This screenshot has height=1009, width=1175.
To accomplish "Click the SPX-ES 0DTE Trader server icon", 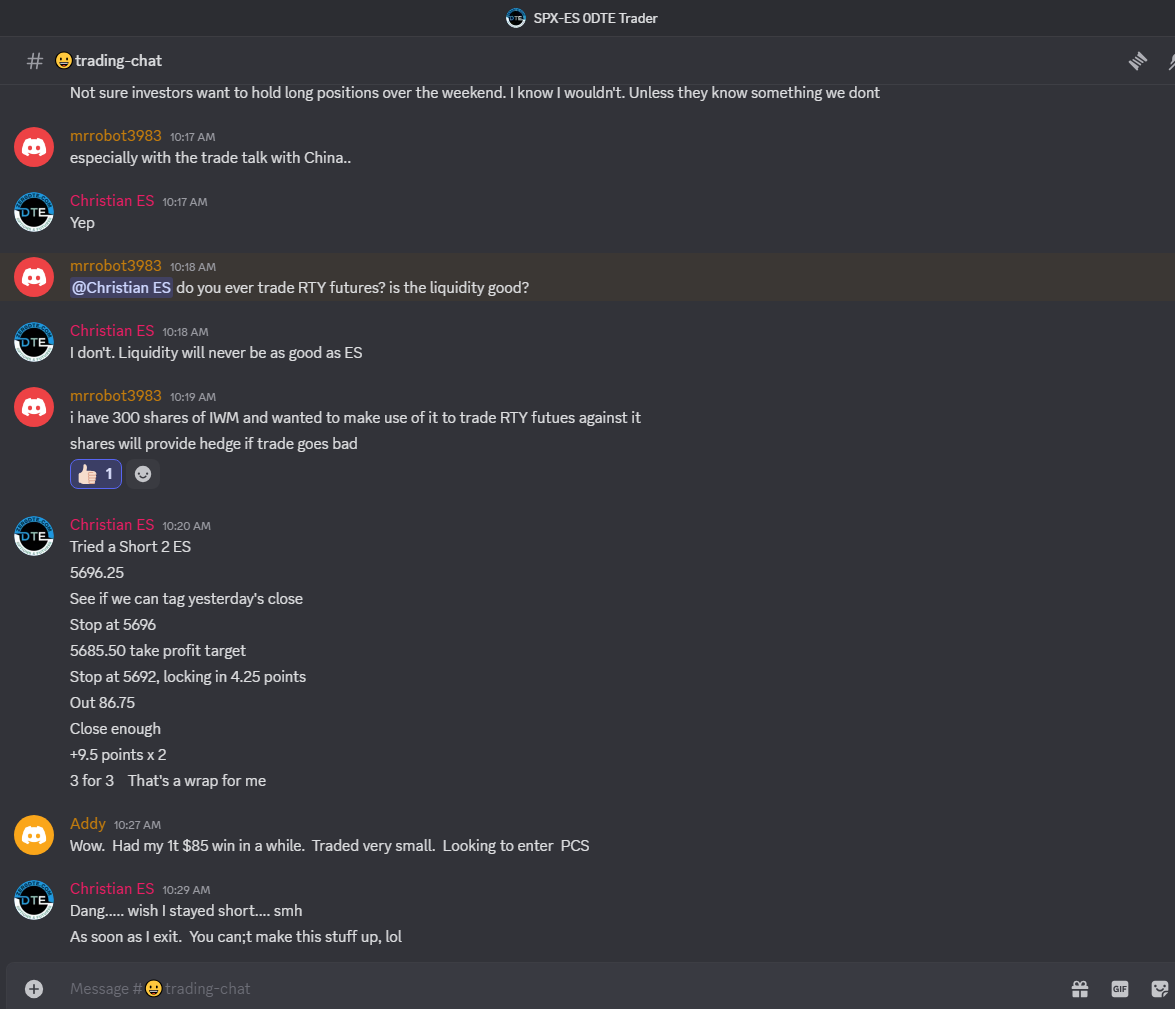I will (516, 18).
